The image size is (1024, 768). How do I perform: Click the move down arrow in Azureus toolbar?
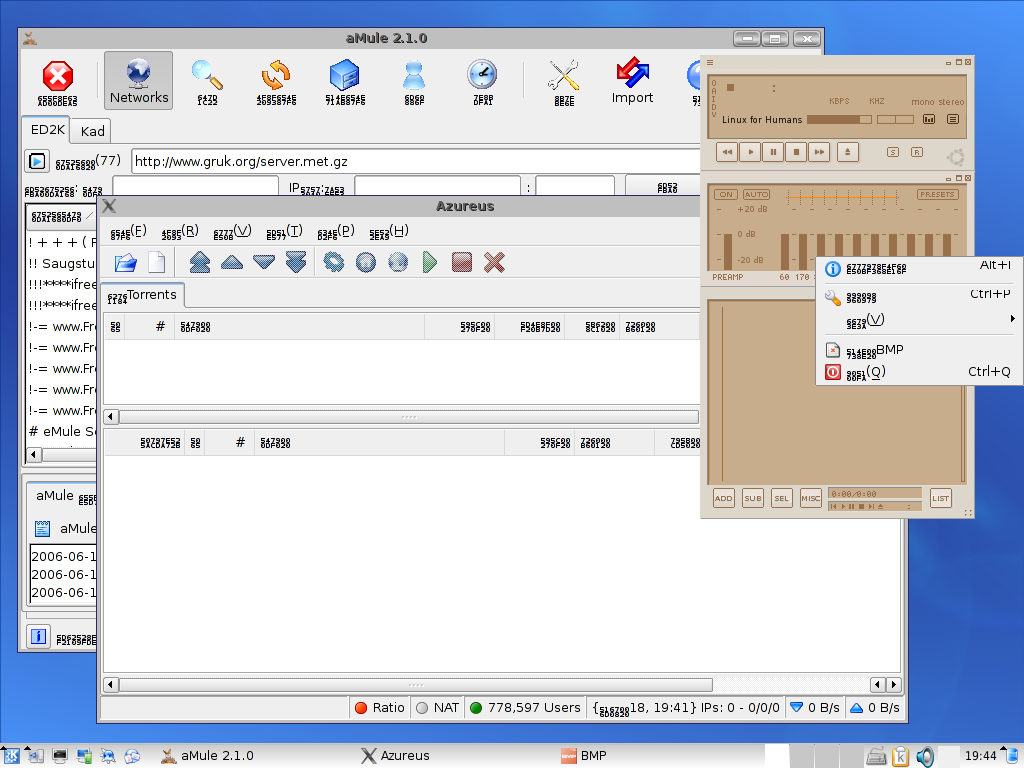(x=264, y=263)
